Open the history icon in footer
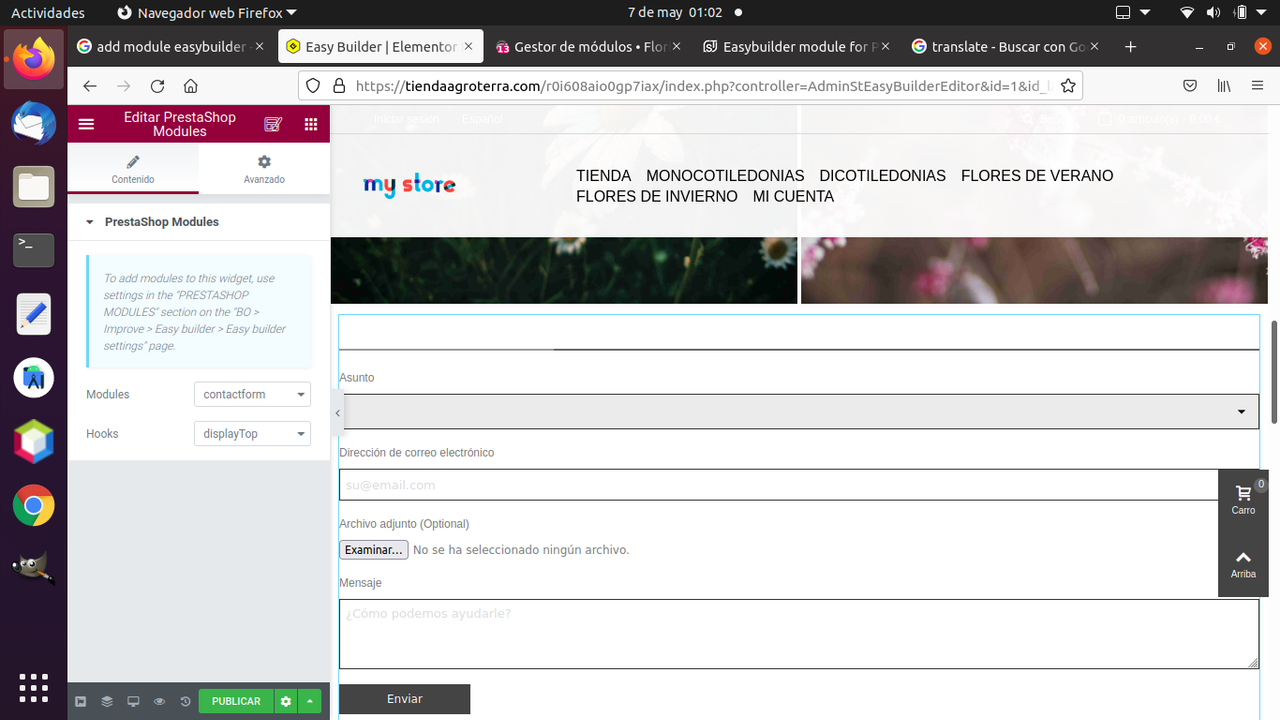Screen dimensions: 1280x720 click(185, 702)
